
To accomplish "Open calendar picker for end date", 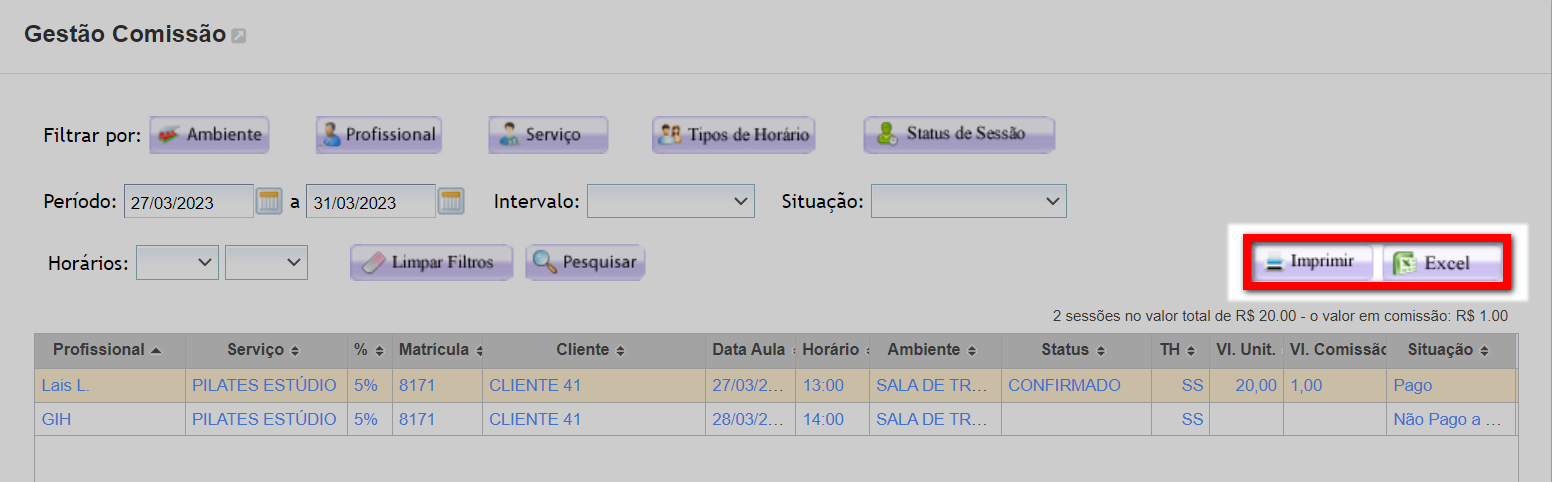I will click(451, 201).
